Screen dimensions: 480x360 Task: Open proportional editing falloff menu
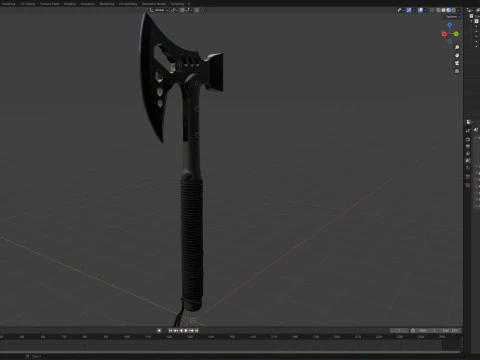202,10
